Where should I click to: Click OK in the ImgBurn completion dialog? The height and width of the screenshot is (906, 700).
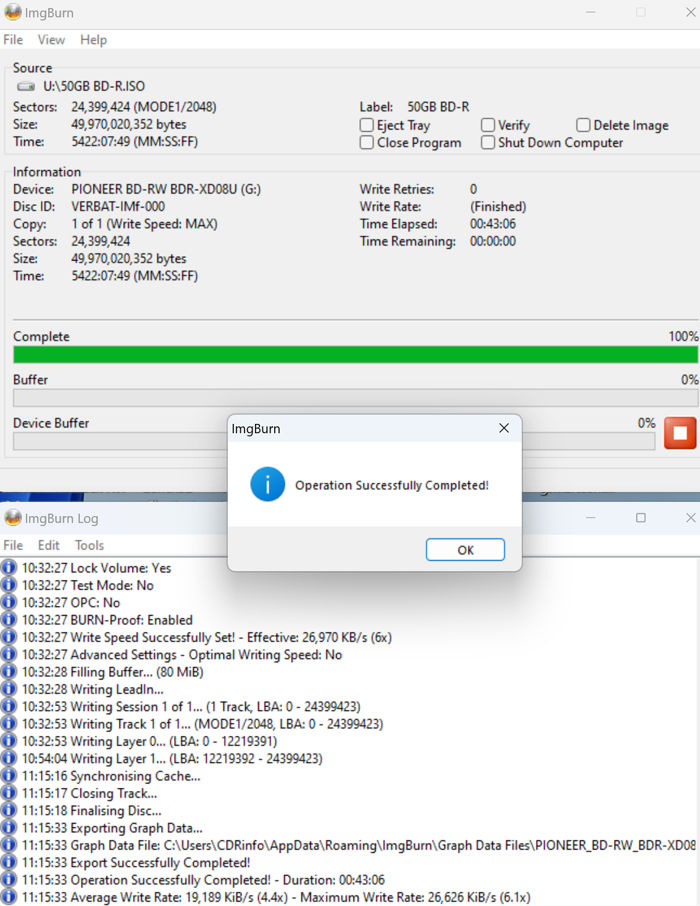[465, 549]
